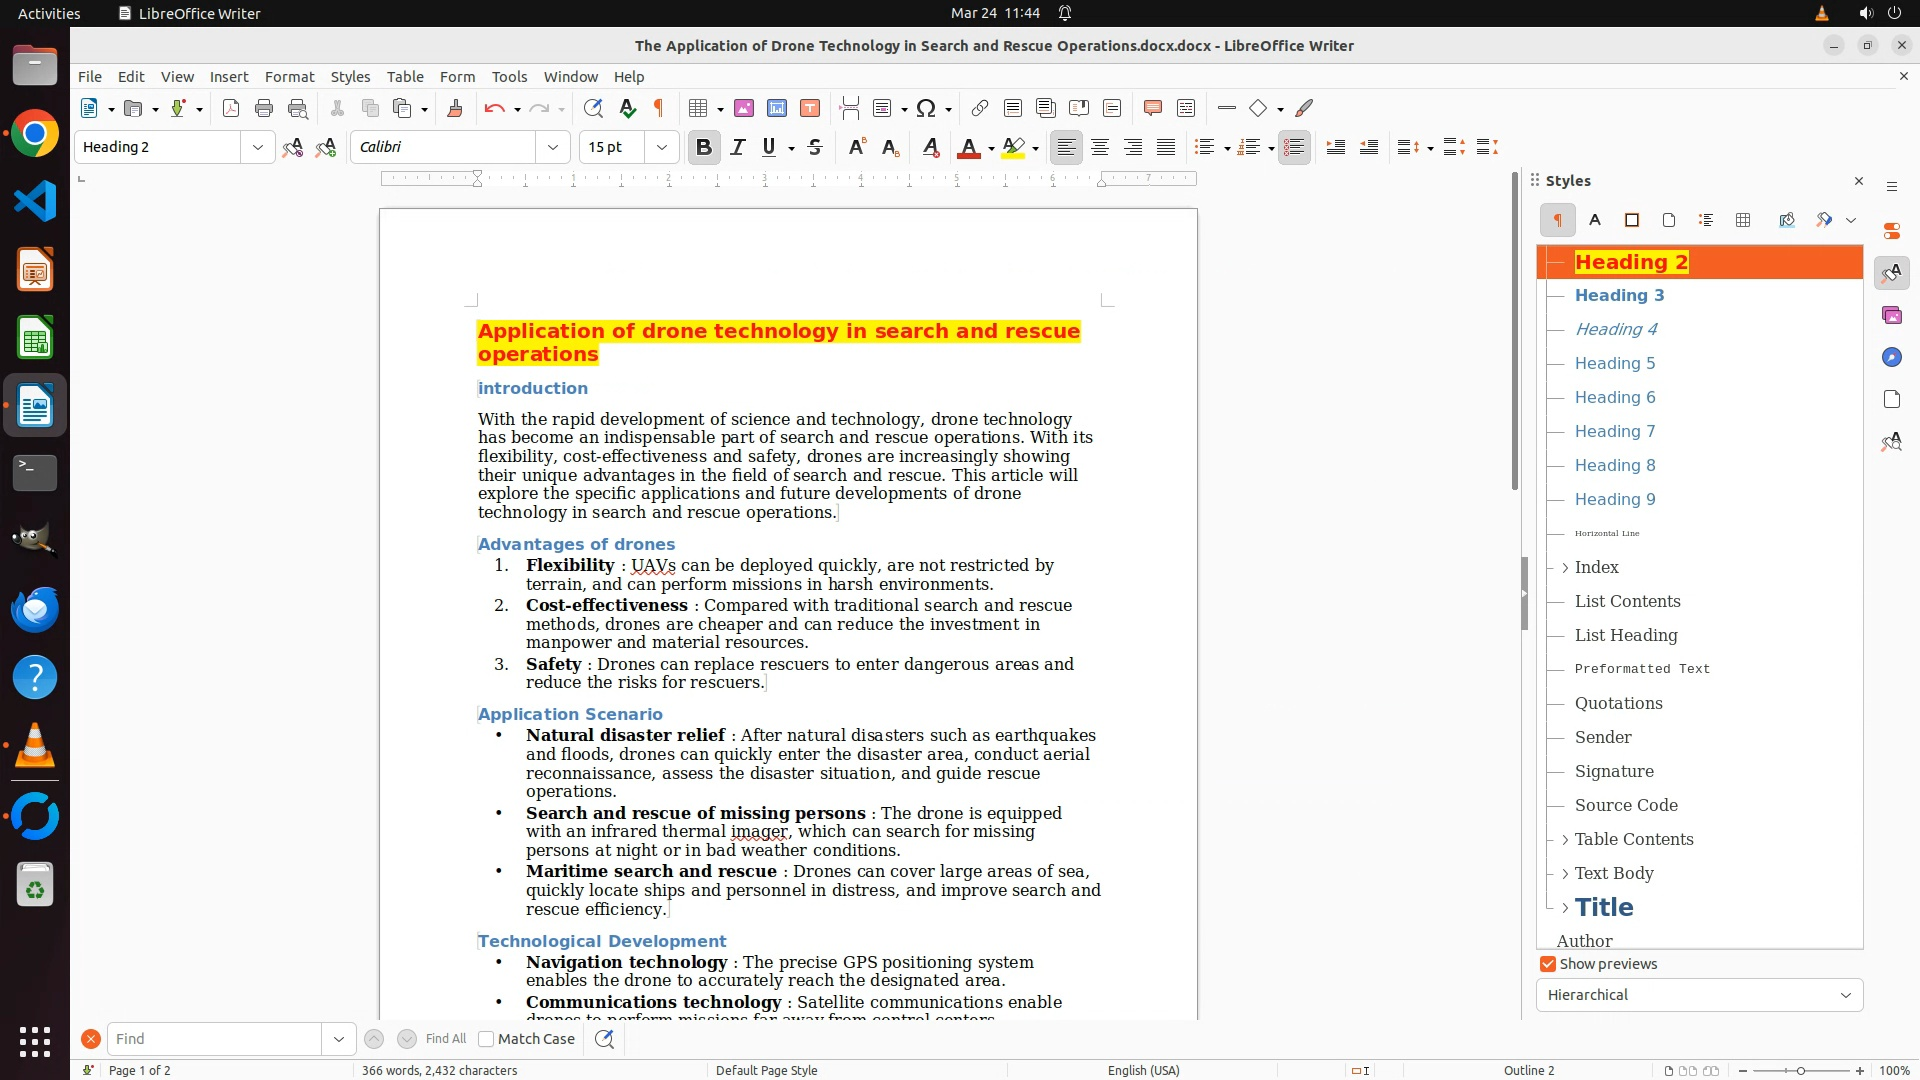The width and height of the screenshot is (1920, 1080).
Task: Click the Insert Special Character omega icon
Action: click(926, 108)
